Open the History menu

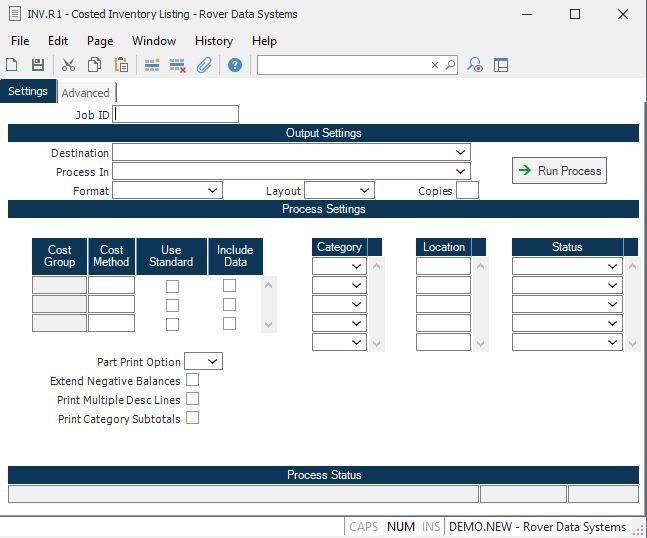(214, 41)
